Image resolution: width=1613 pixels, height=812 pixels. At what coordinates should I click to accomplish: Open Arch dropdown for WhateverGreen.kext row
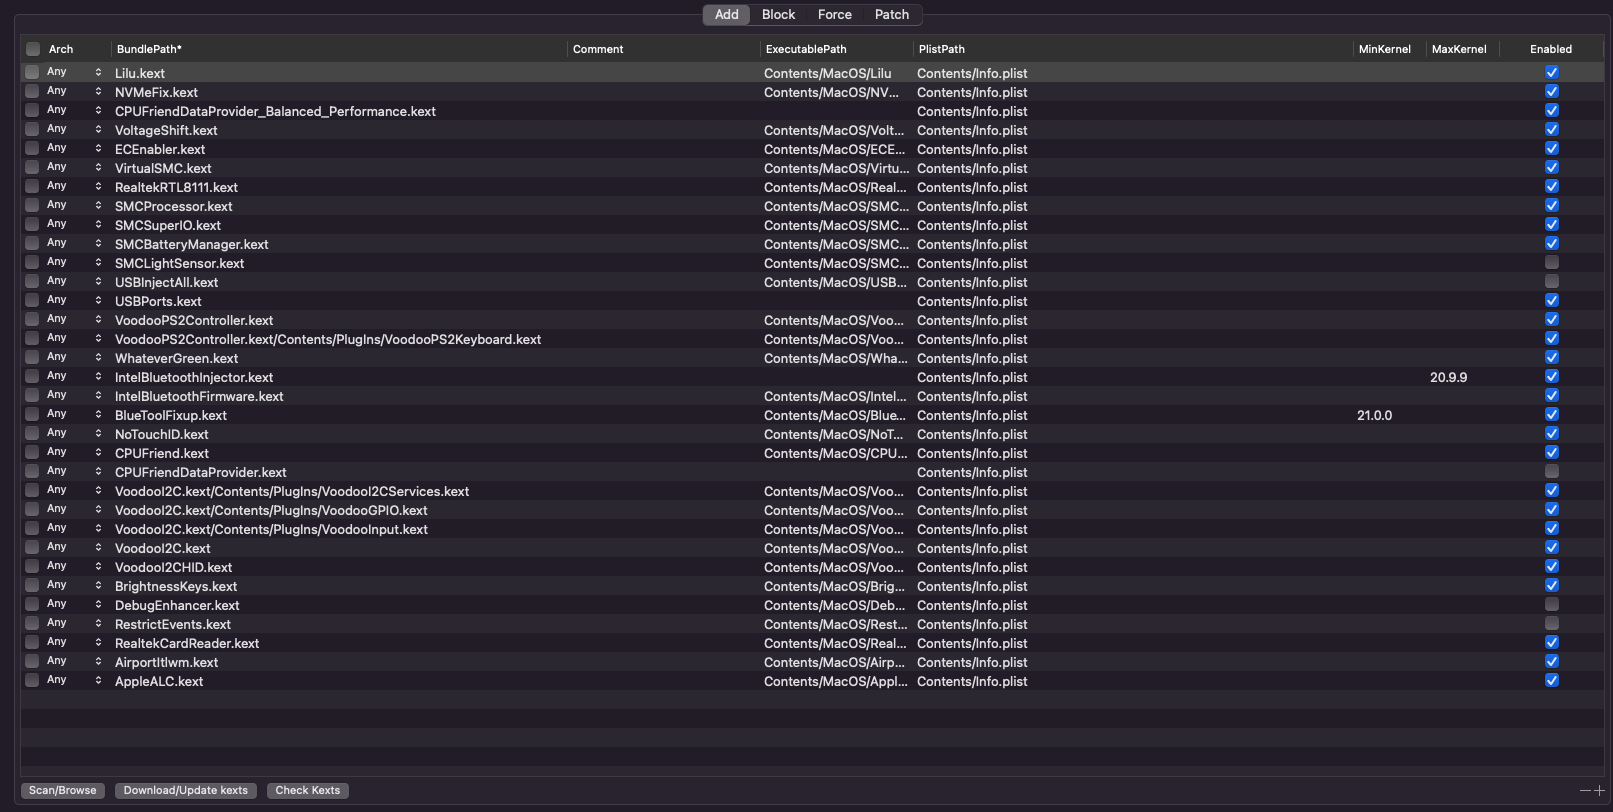point(98,357)
